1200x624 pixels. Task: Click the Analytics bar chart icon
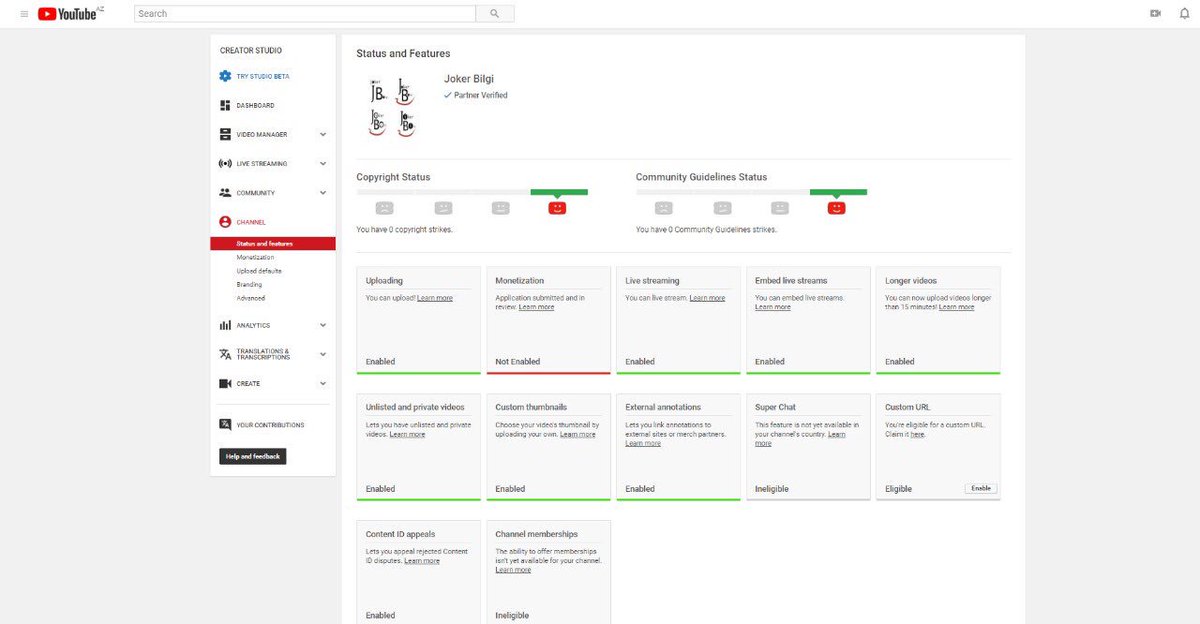click(x=225, y=325)
